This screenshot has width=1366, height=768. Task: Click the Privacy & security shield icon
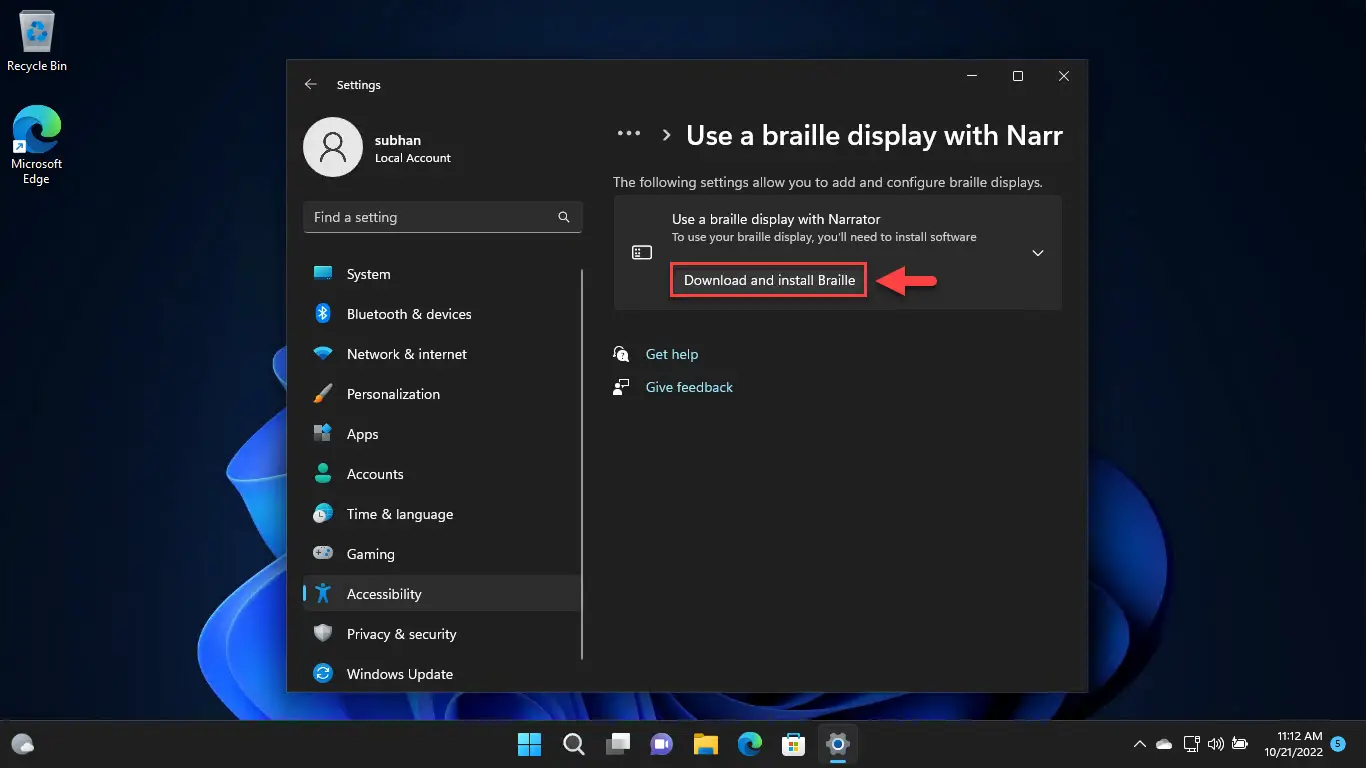(323, 634)
